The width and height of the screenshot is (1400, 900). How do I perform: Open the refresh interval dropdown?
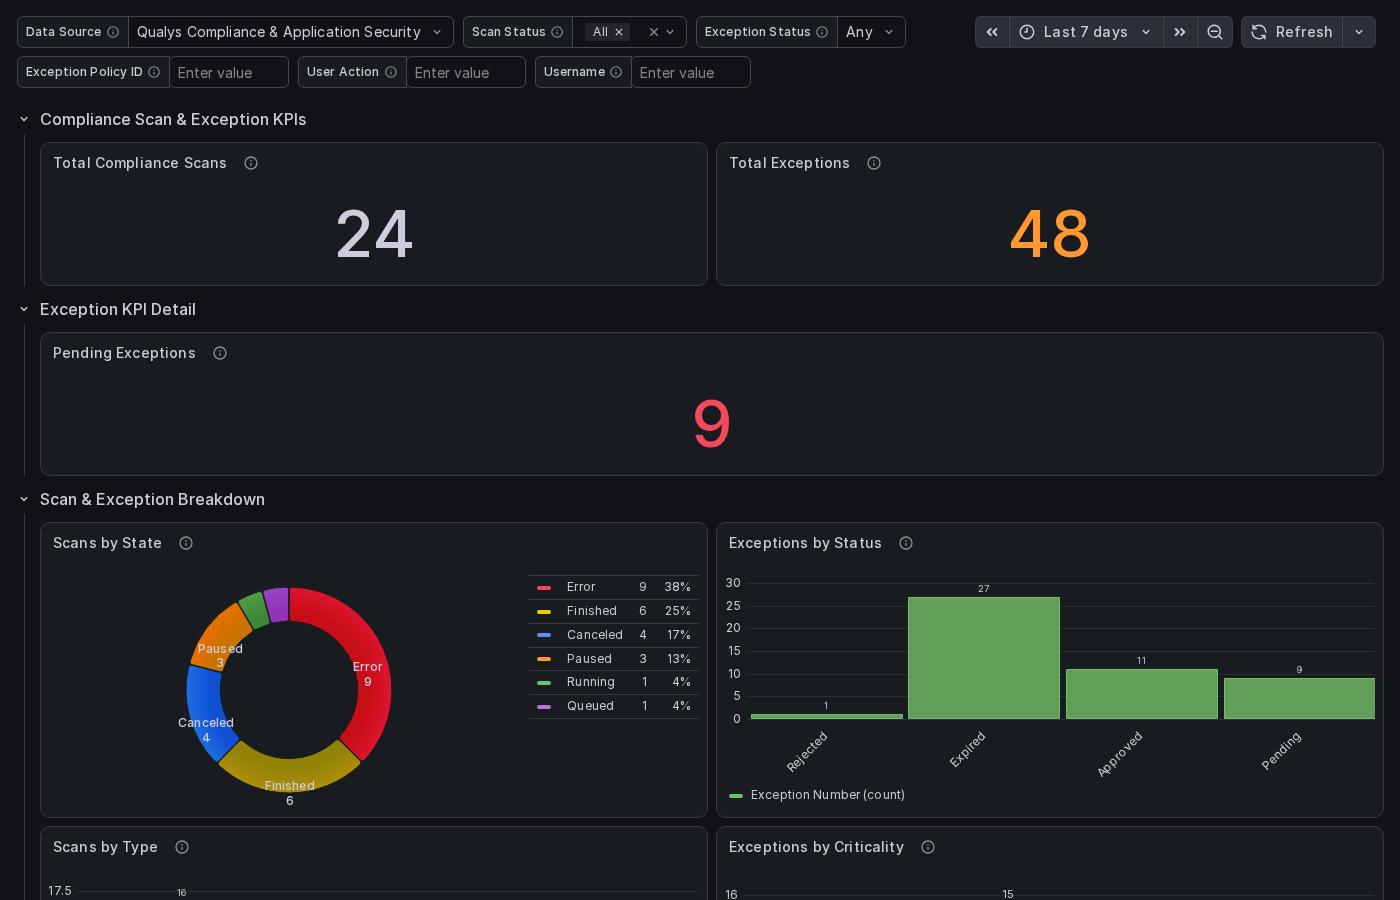click(x=1359, y=32)
